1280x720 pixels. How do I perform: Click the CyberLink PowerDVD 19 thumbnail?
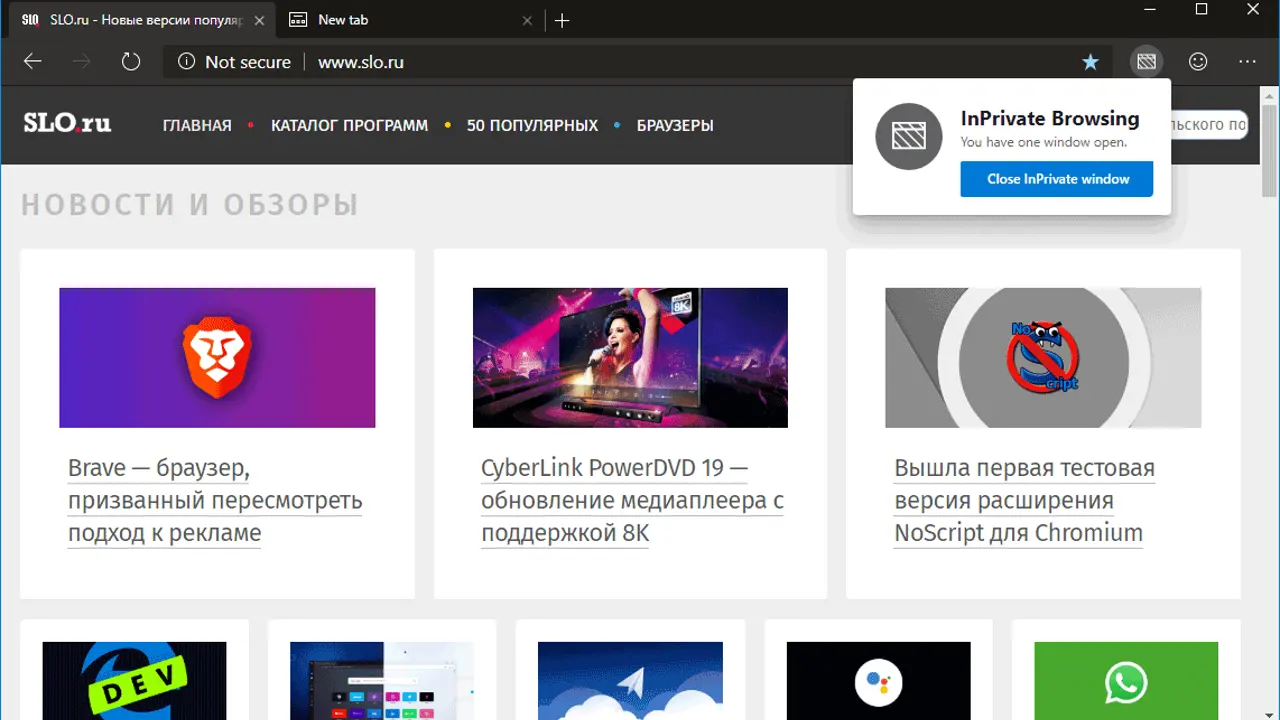point(630,358)
